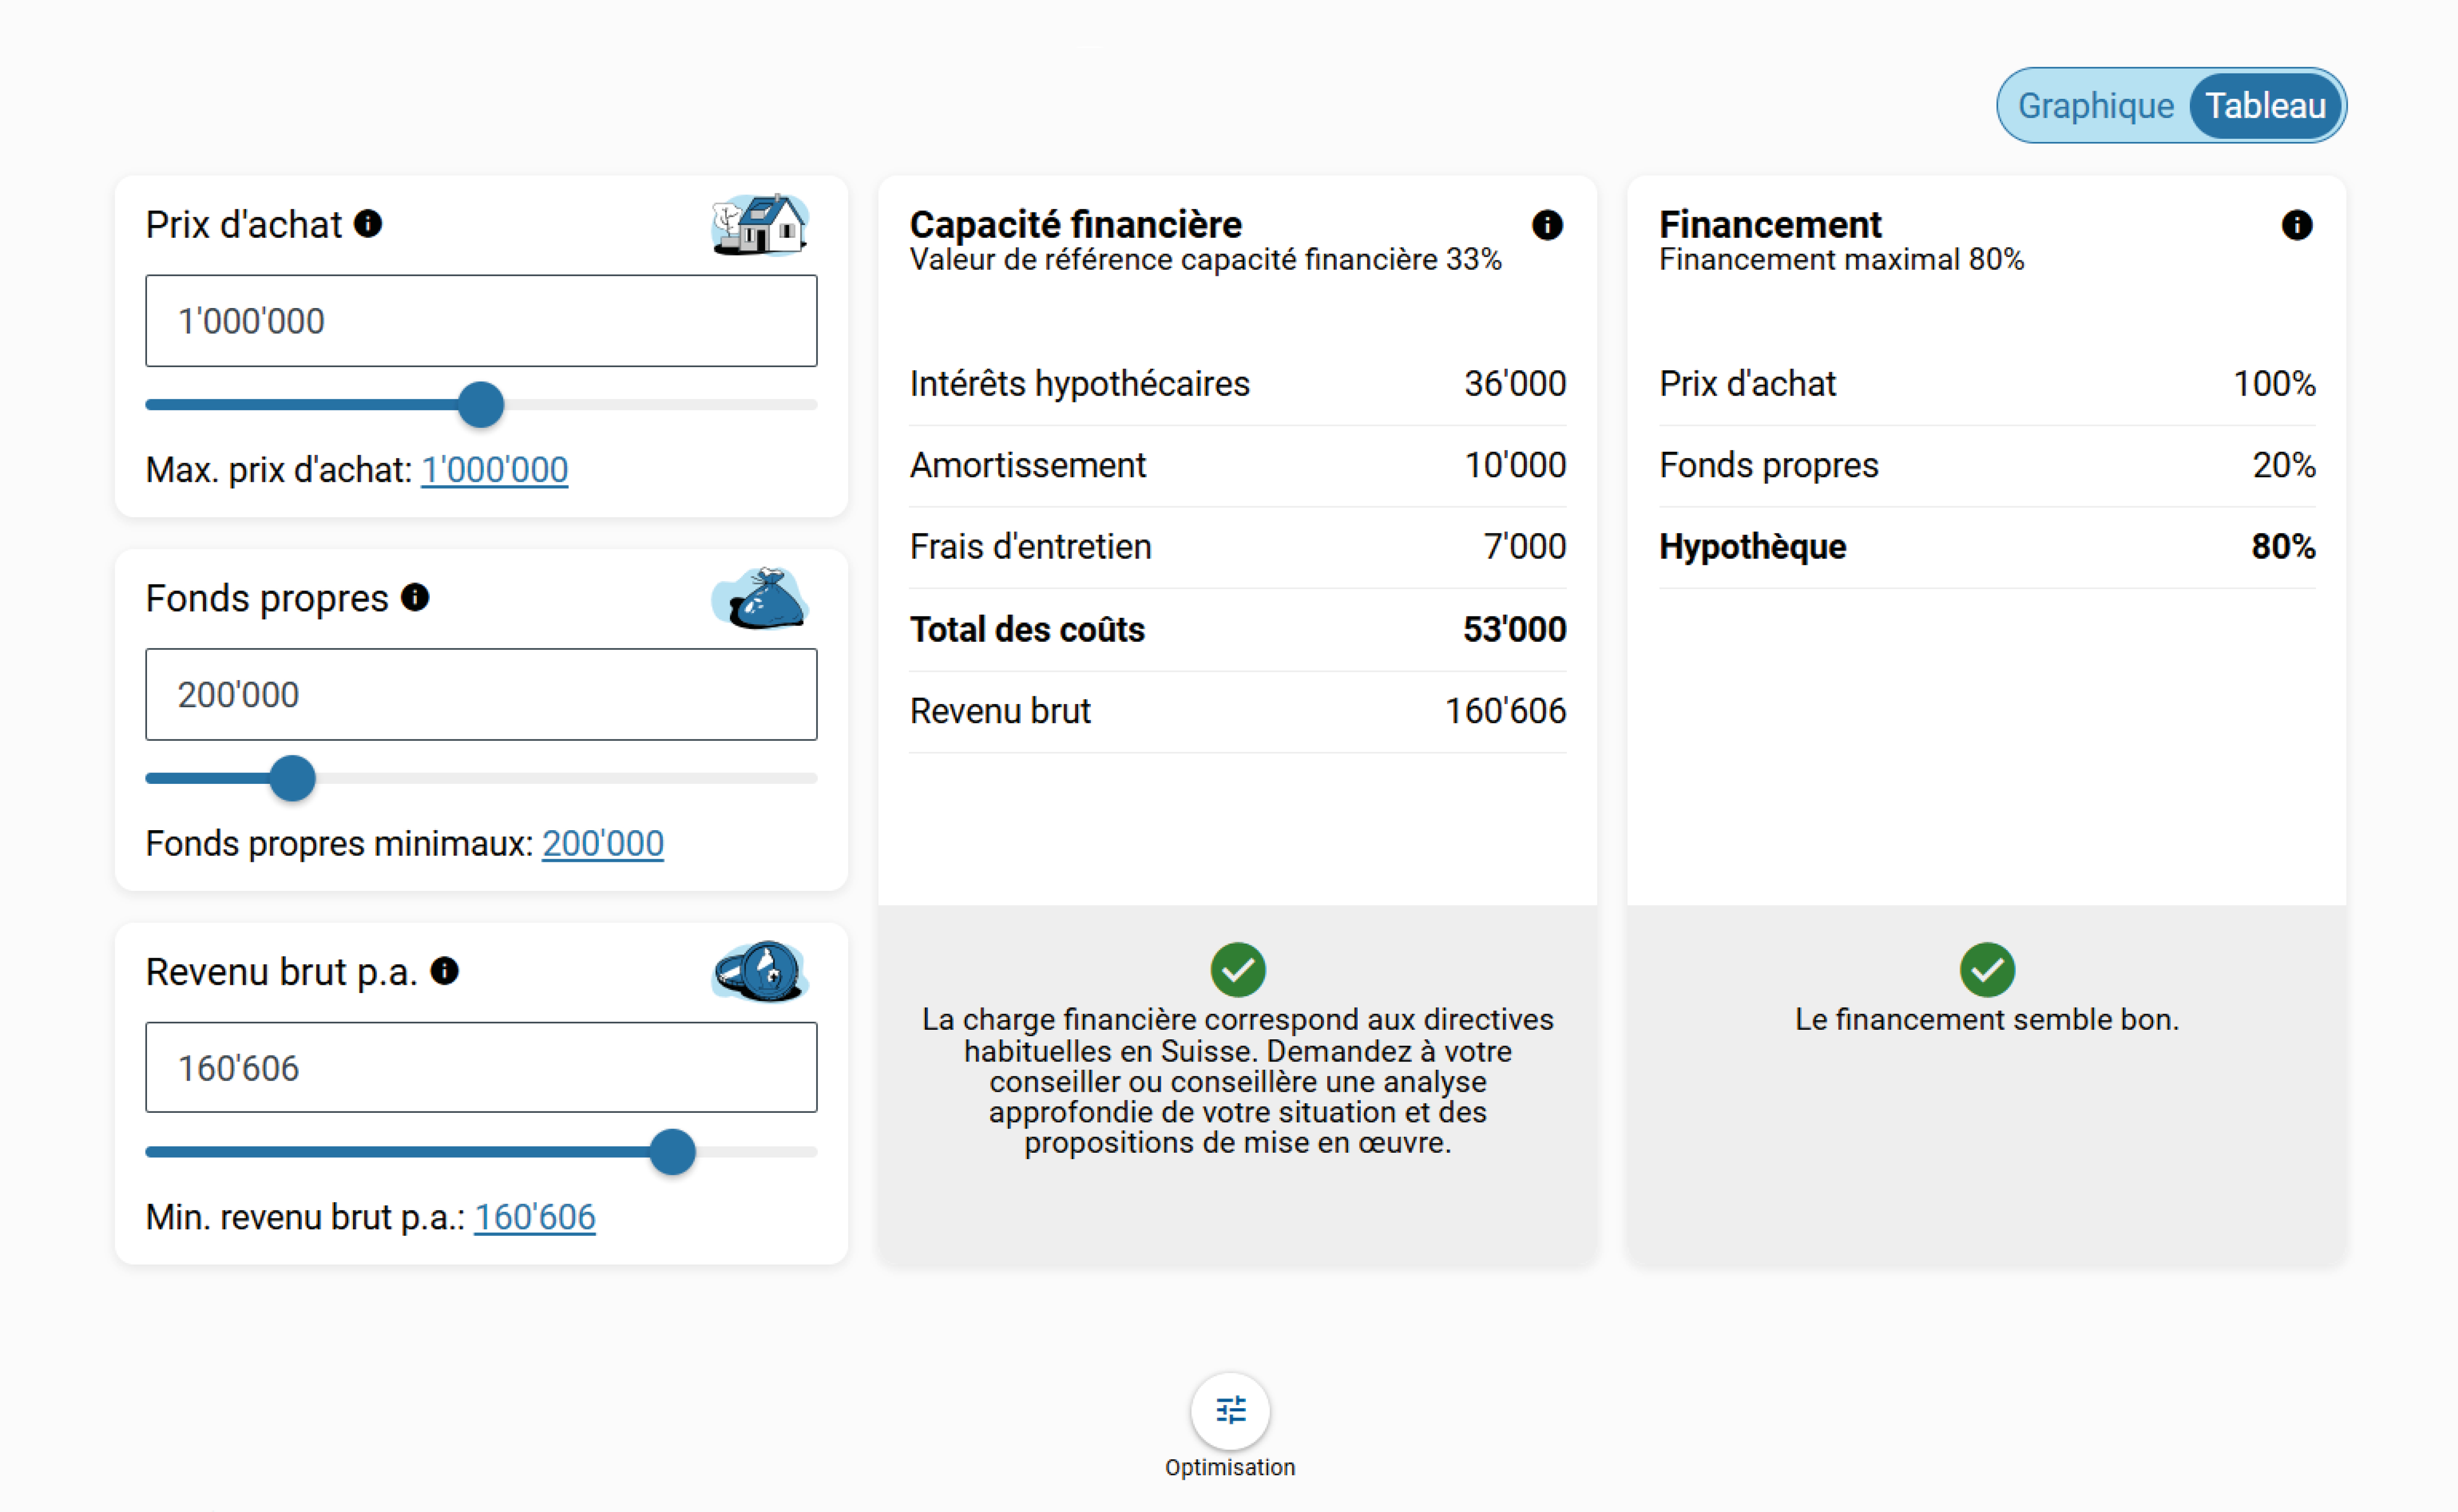Open the Financement info icon

pos(2296,225)
